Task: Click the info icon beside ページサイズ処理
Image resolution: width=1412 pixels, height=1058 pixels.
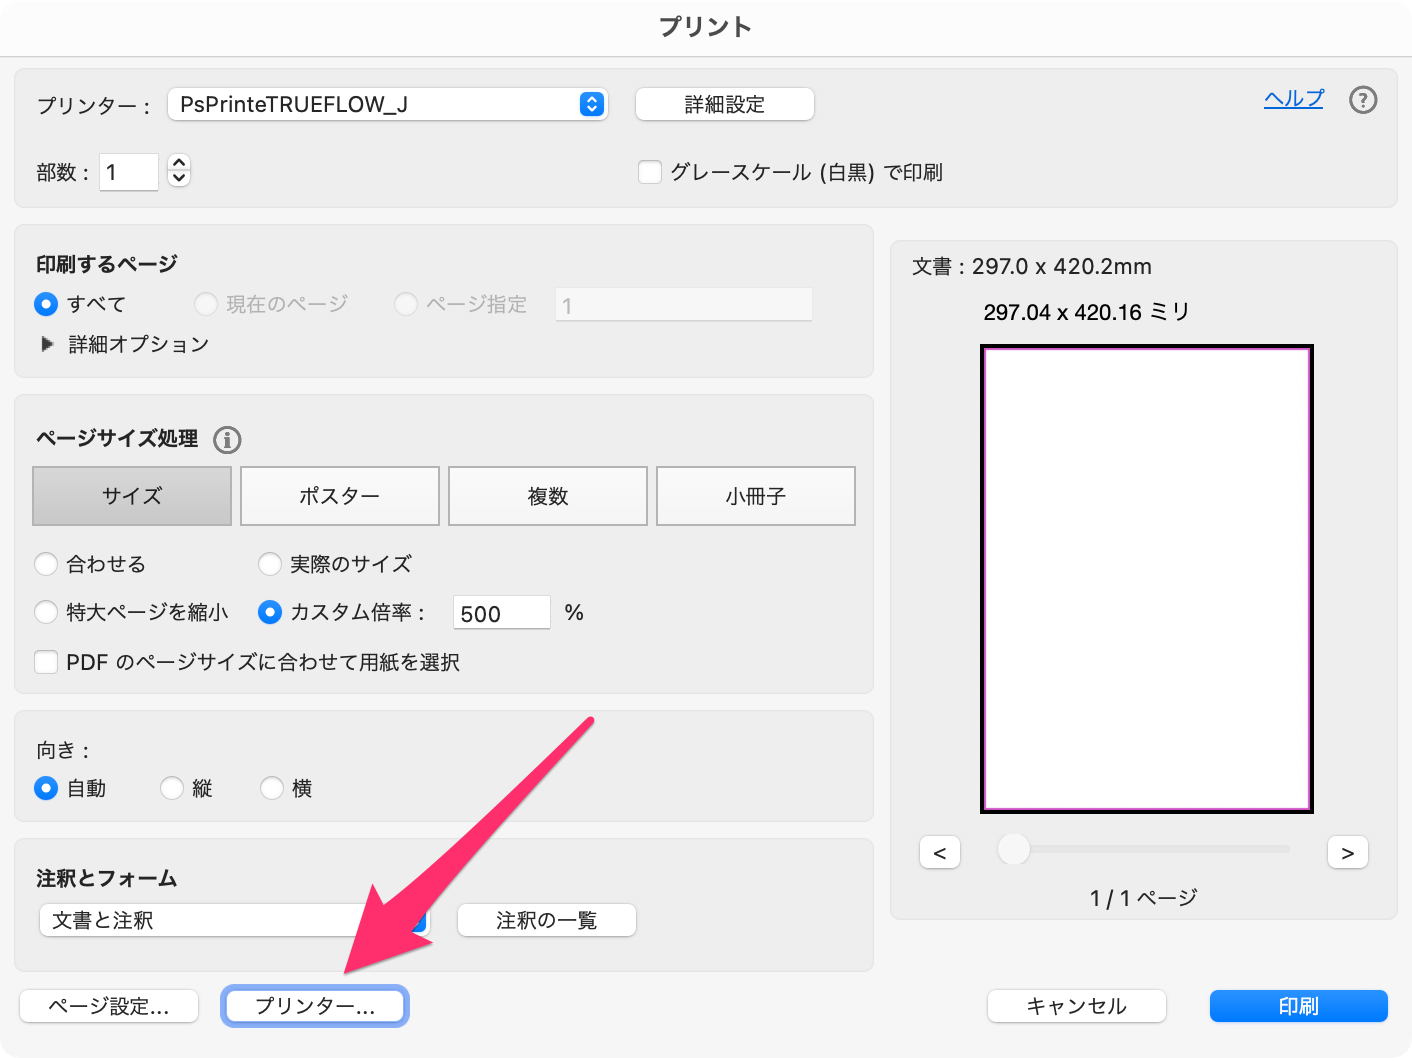Action: coord(227,440)
